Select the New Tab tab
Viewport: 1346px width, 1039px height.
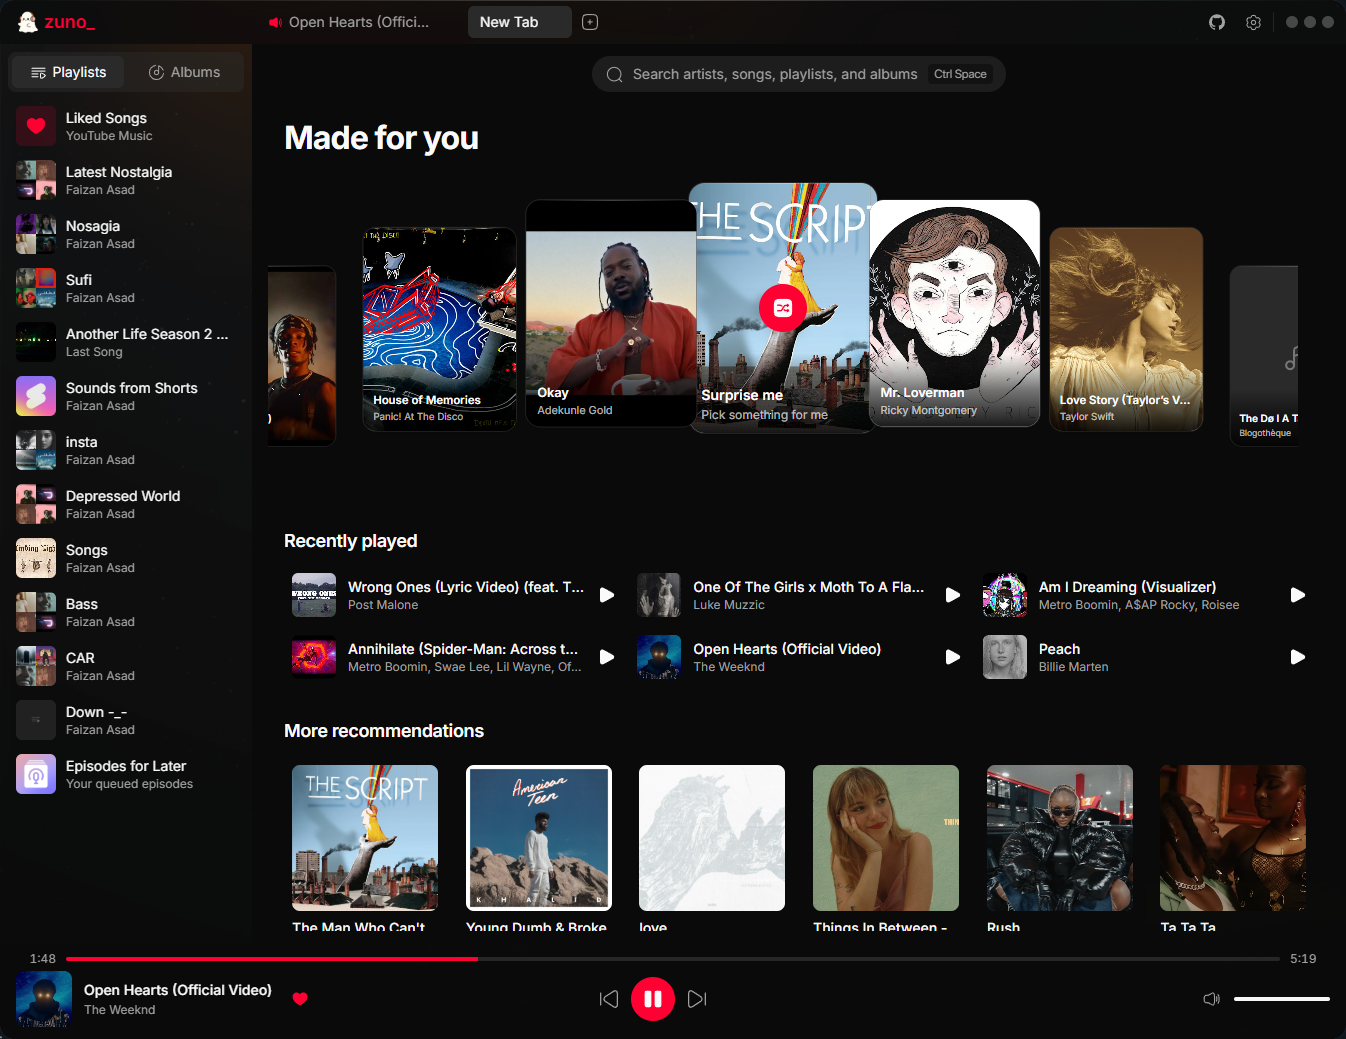point(520,22)
